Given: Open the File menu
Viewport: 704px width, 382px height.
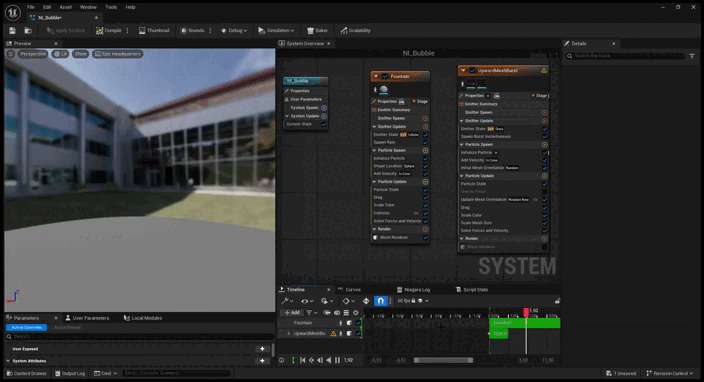Looking at the screenshot, I should pos(31,7).
